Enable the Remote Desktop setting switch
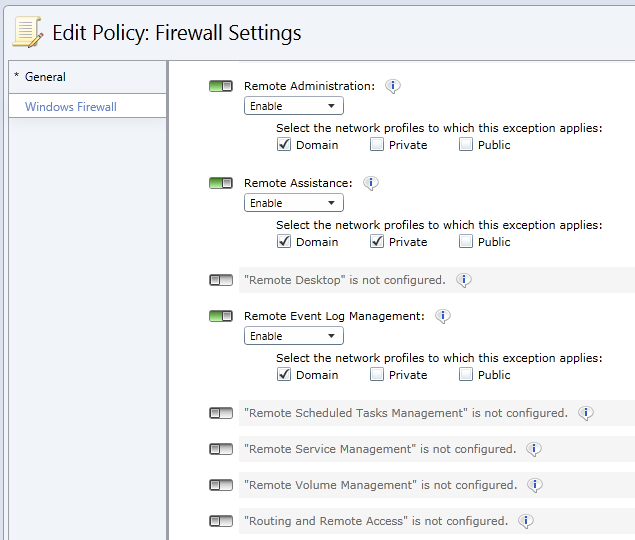This screenshot has width=635, height=540. coord(221,281)
